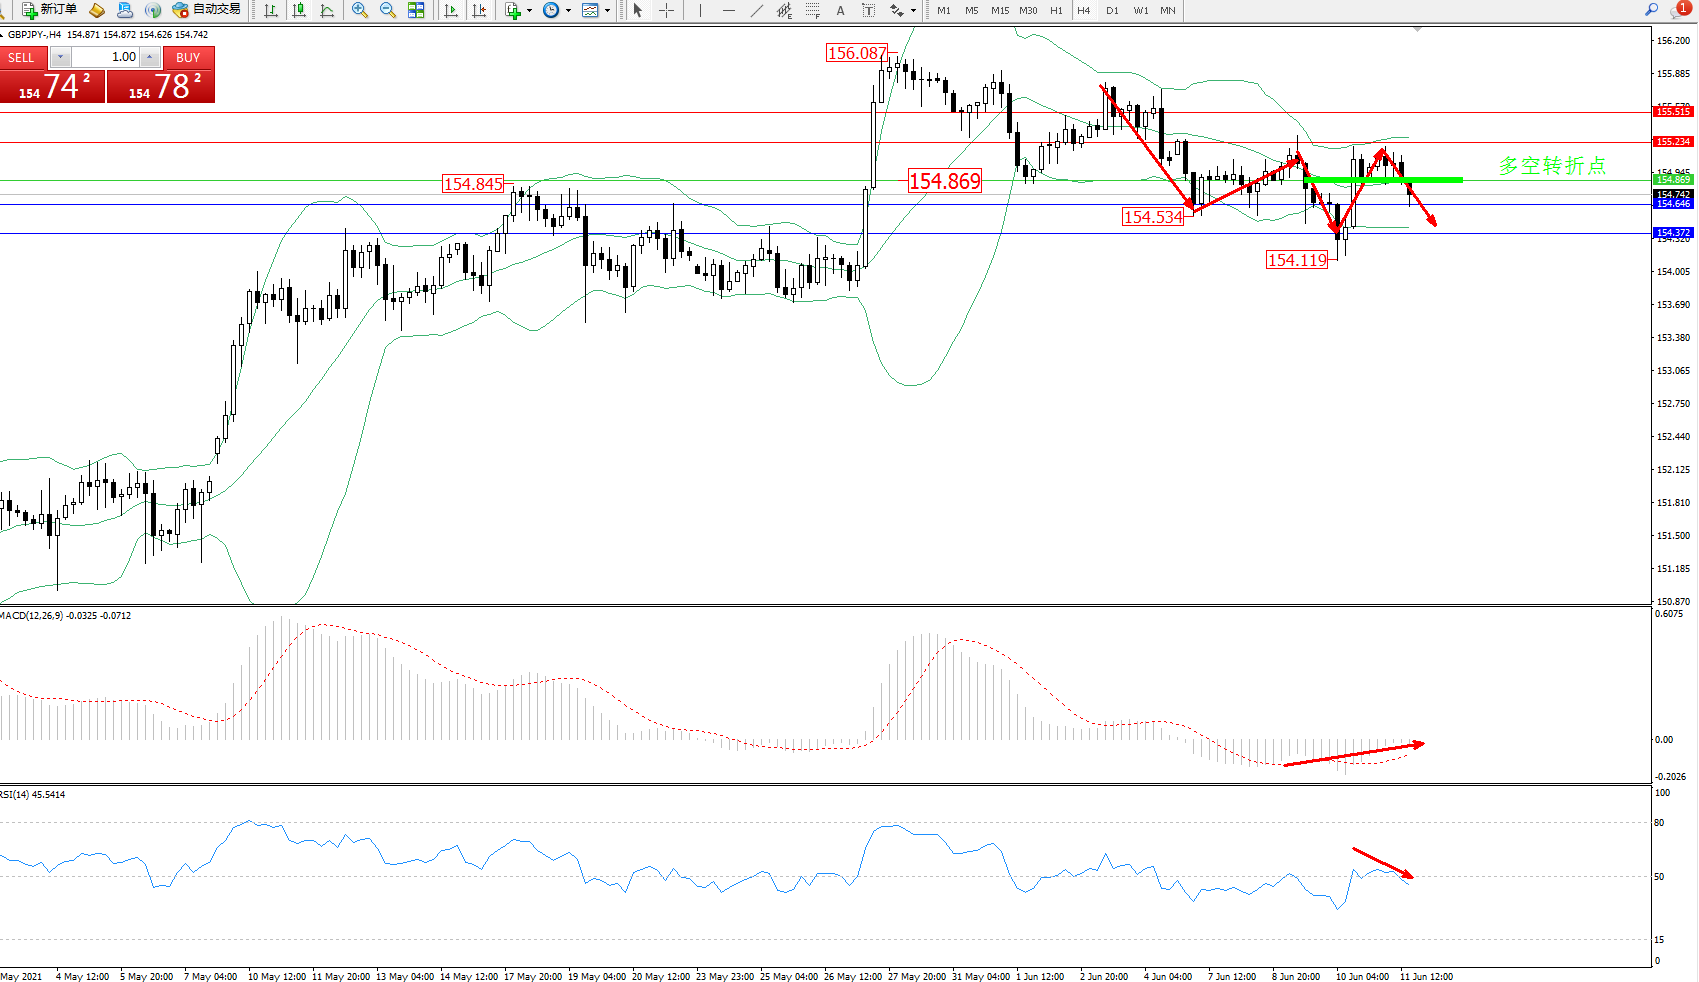The image size is (1699, 982).
Task: Increase lot volume with up arrow
Action: 149,57
